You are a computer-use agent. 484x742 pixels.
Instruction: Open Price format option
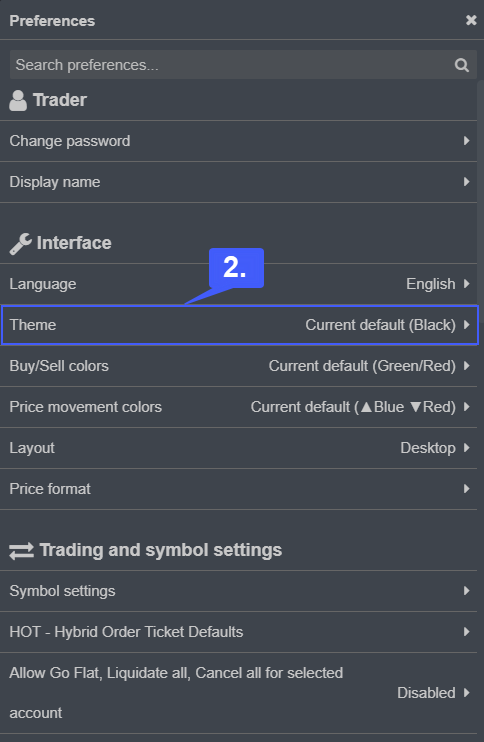coord(238,489)
